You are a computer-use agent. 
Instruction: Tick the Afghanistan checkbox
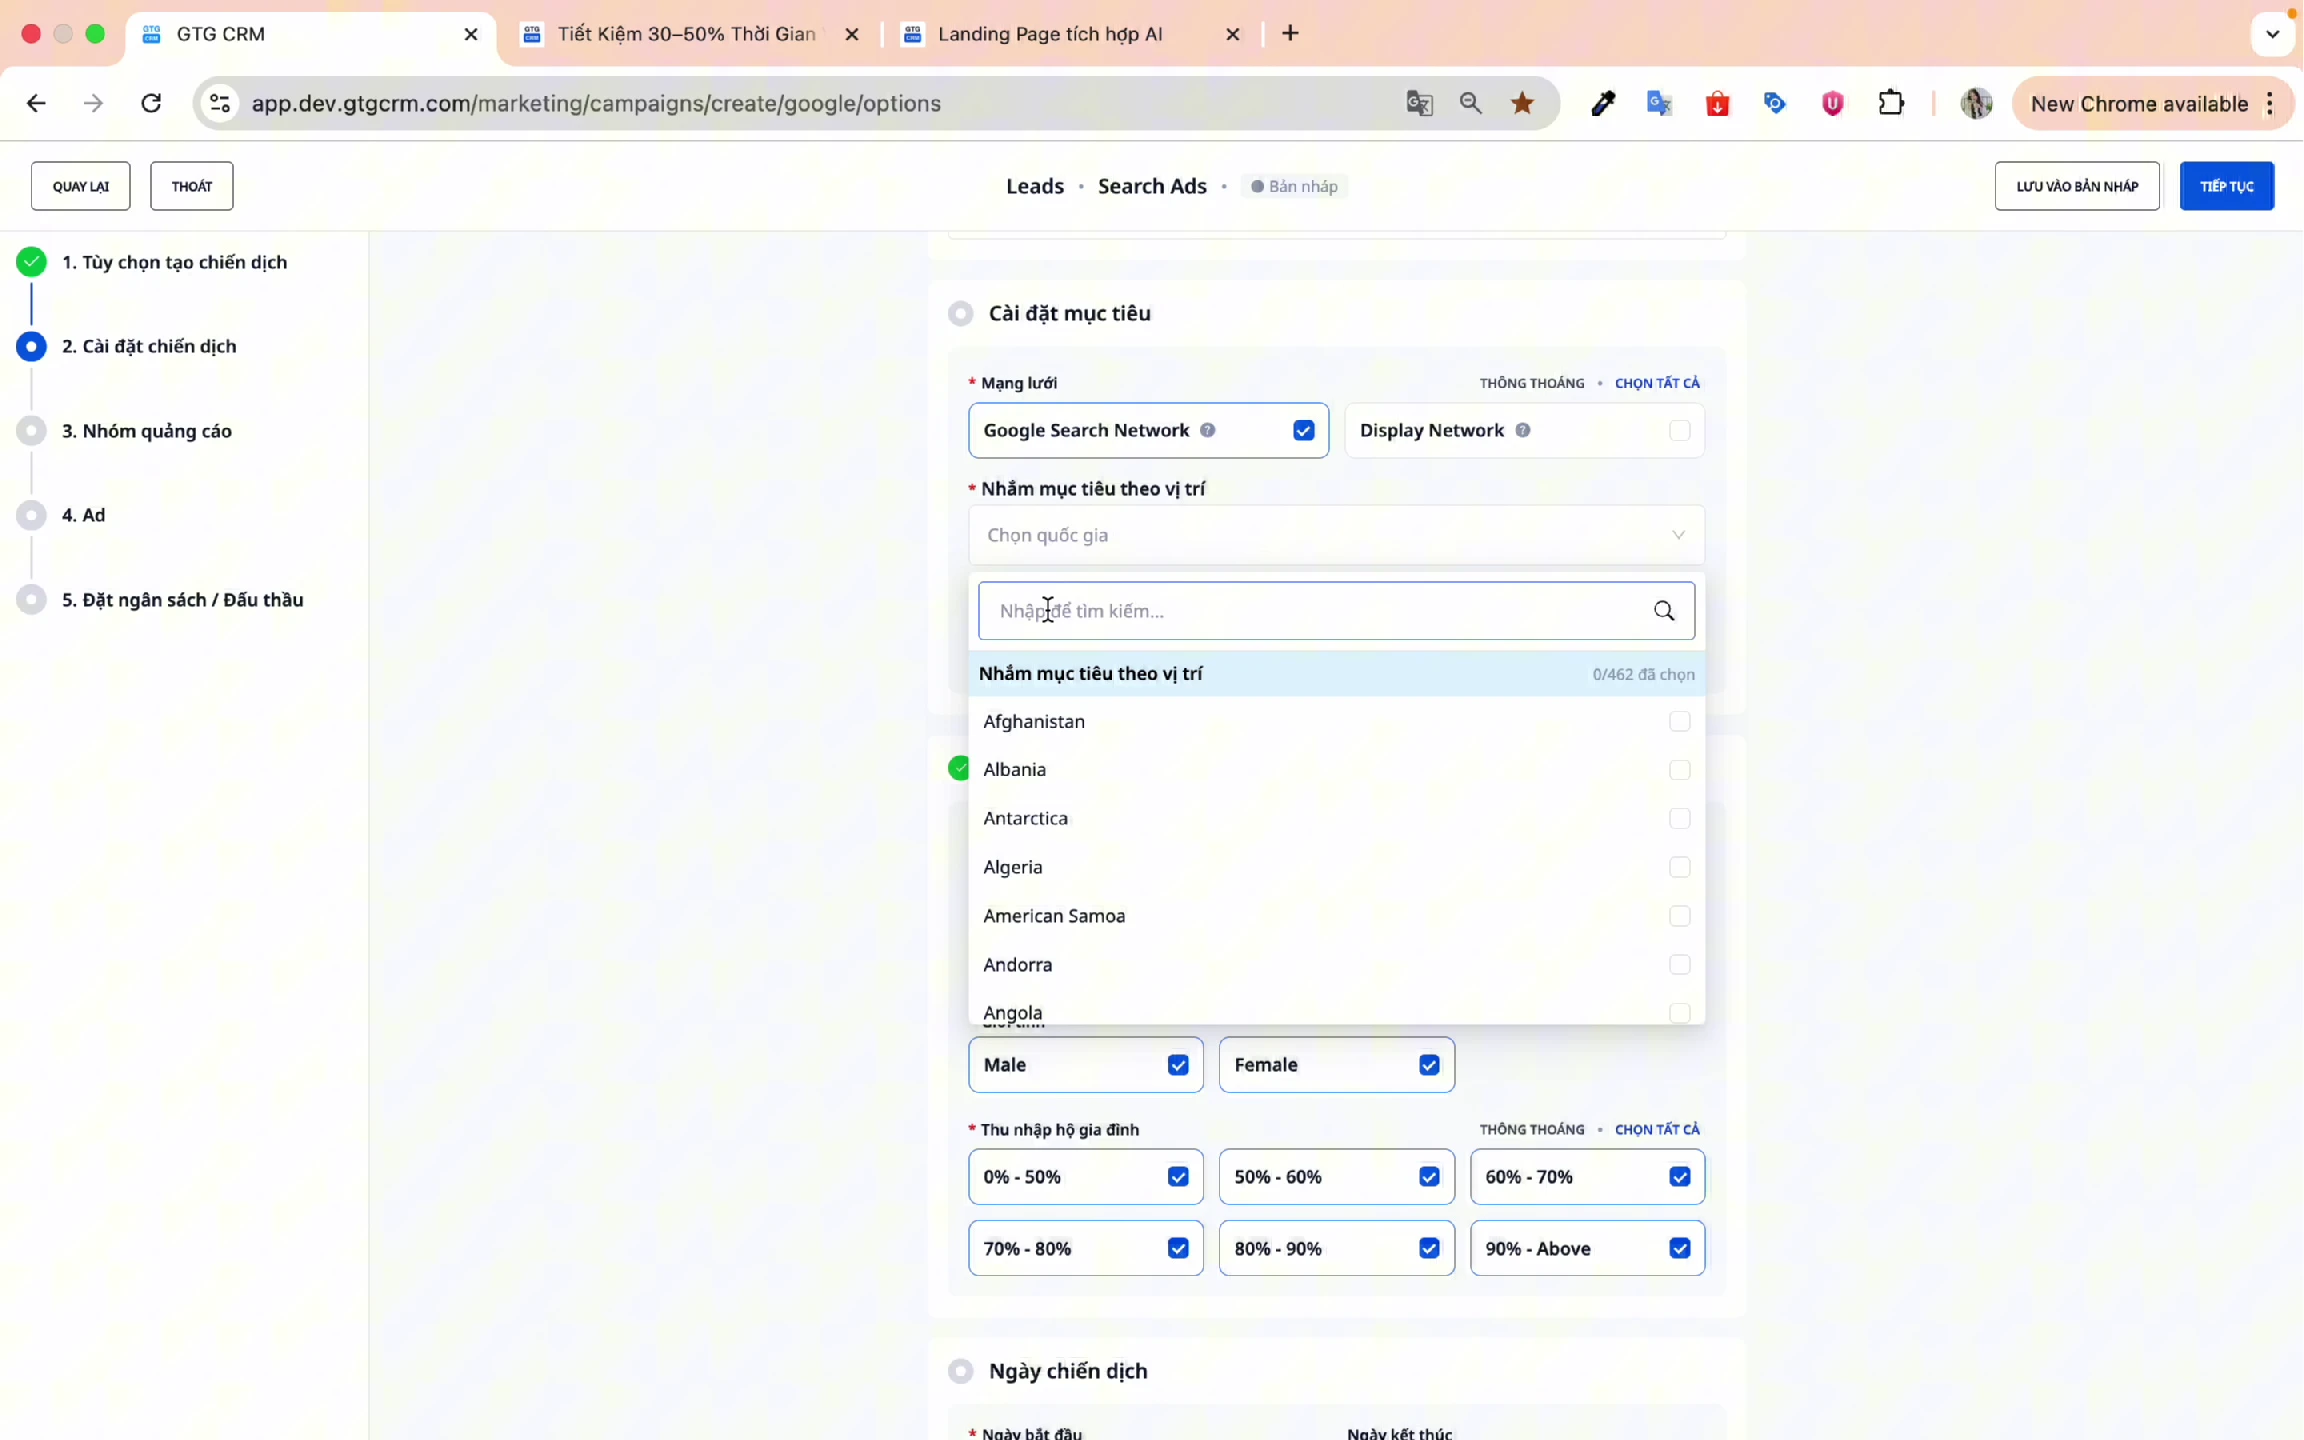(x=1679, y=721)
